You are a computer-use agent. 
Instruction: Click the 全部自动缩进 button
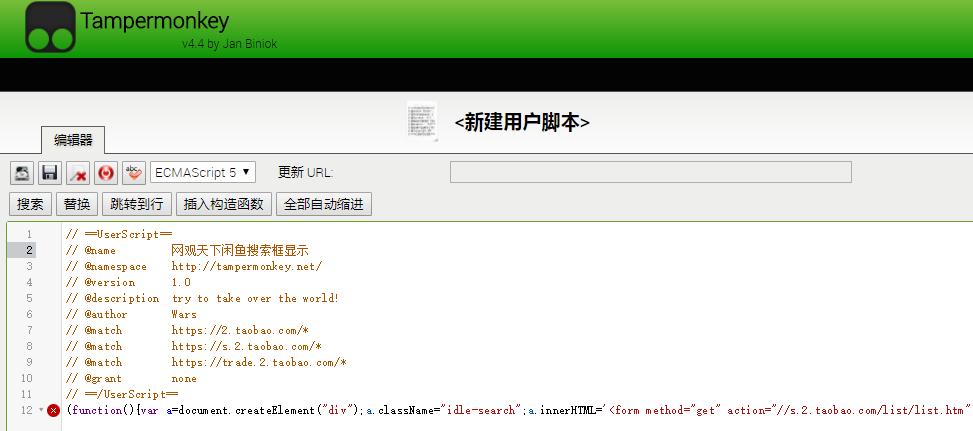pos(324,204)
